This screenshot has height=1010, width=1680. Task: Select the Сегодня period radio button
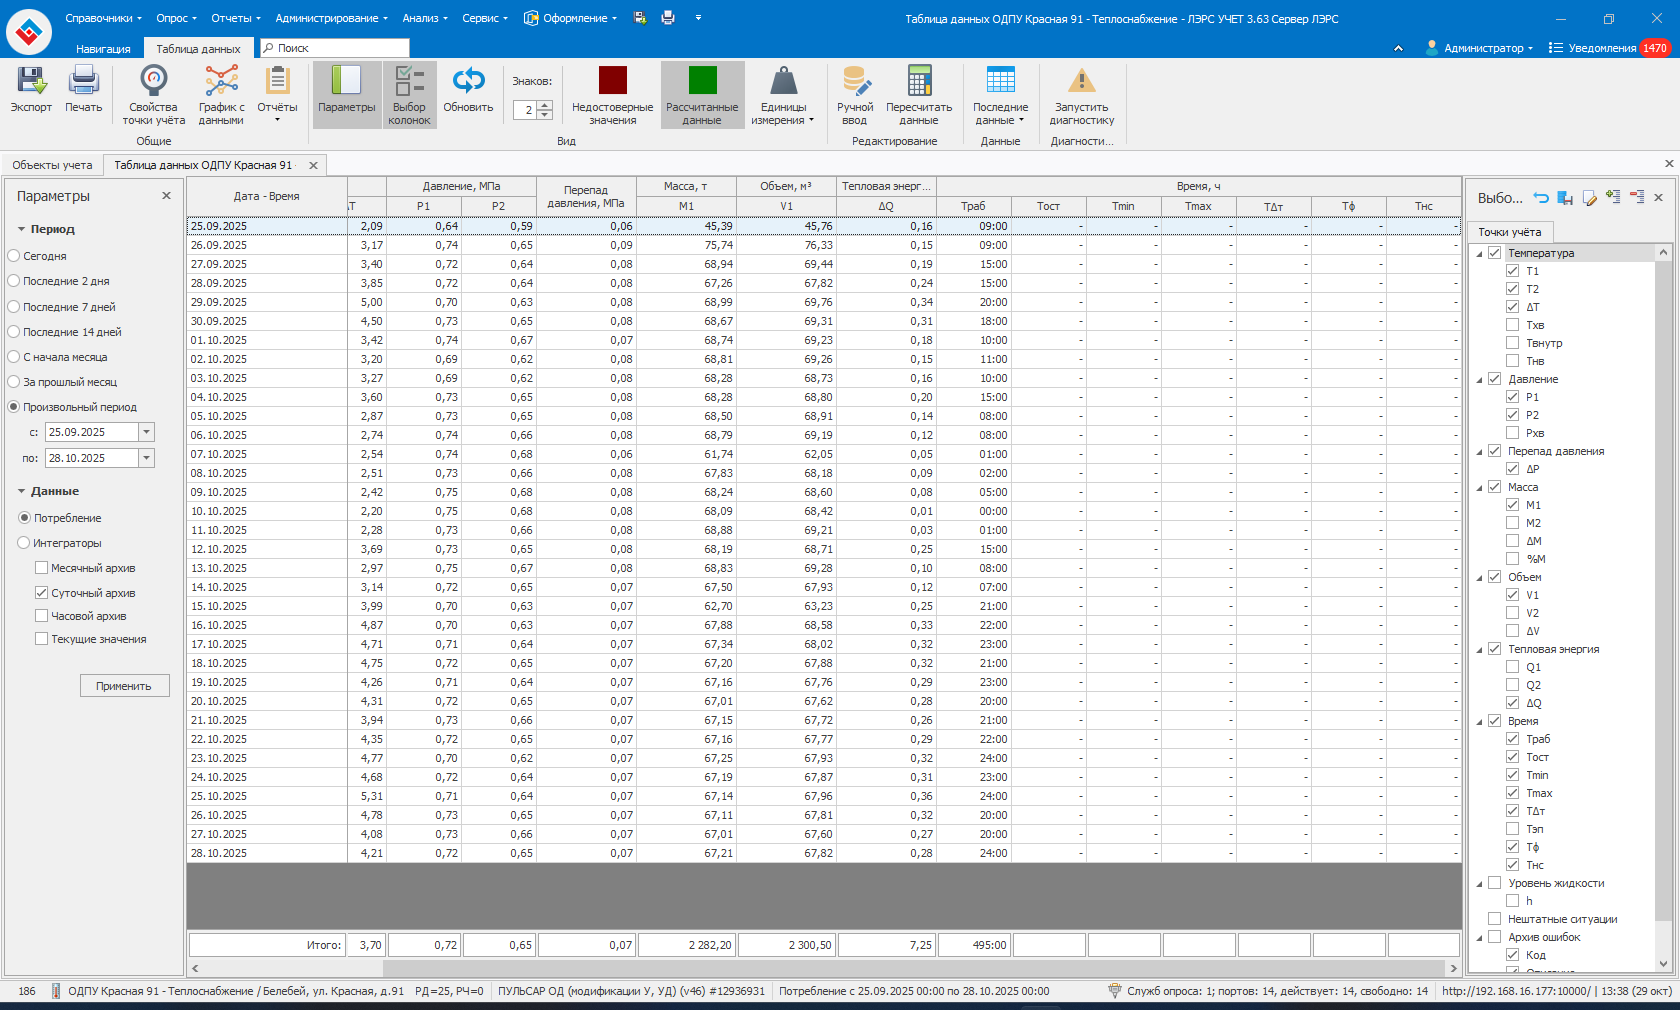point(14,256)
